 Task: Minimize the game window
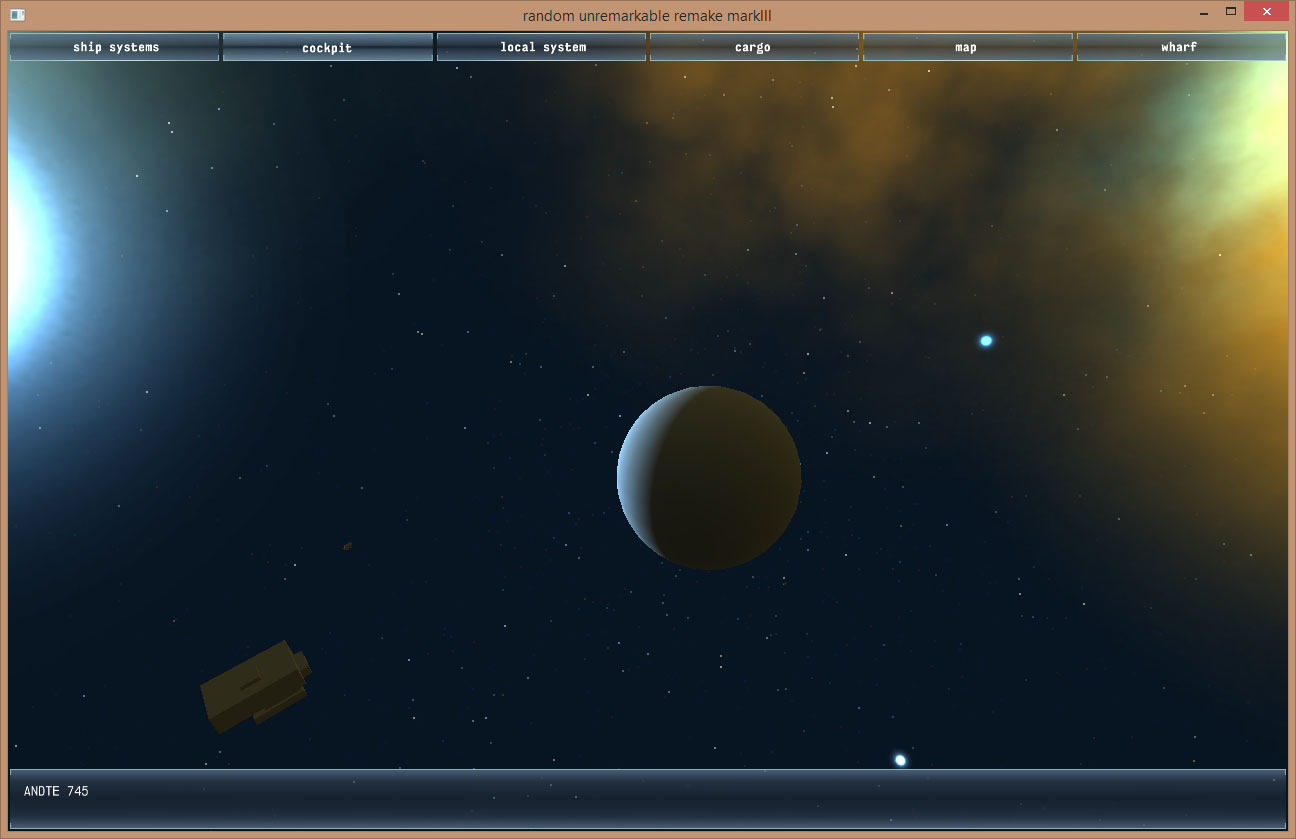coord(1203,13)
